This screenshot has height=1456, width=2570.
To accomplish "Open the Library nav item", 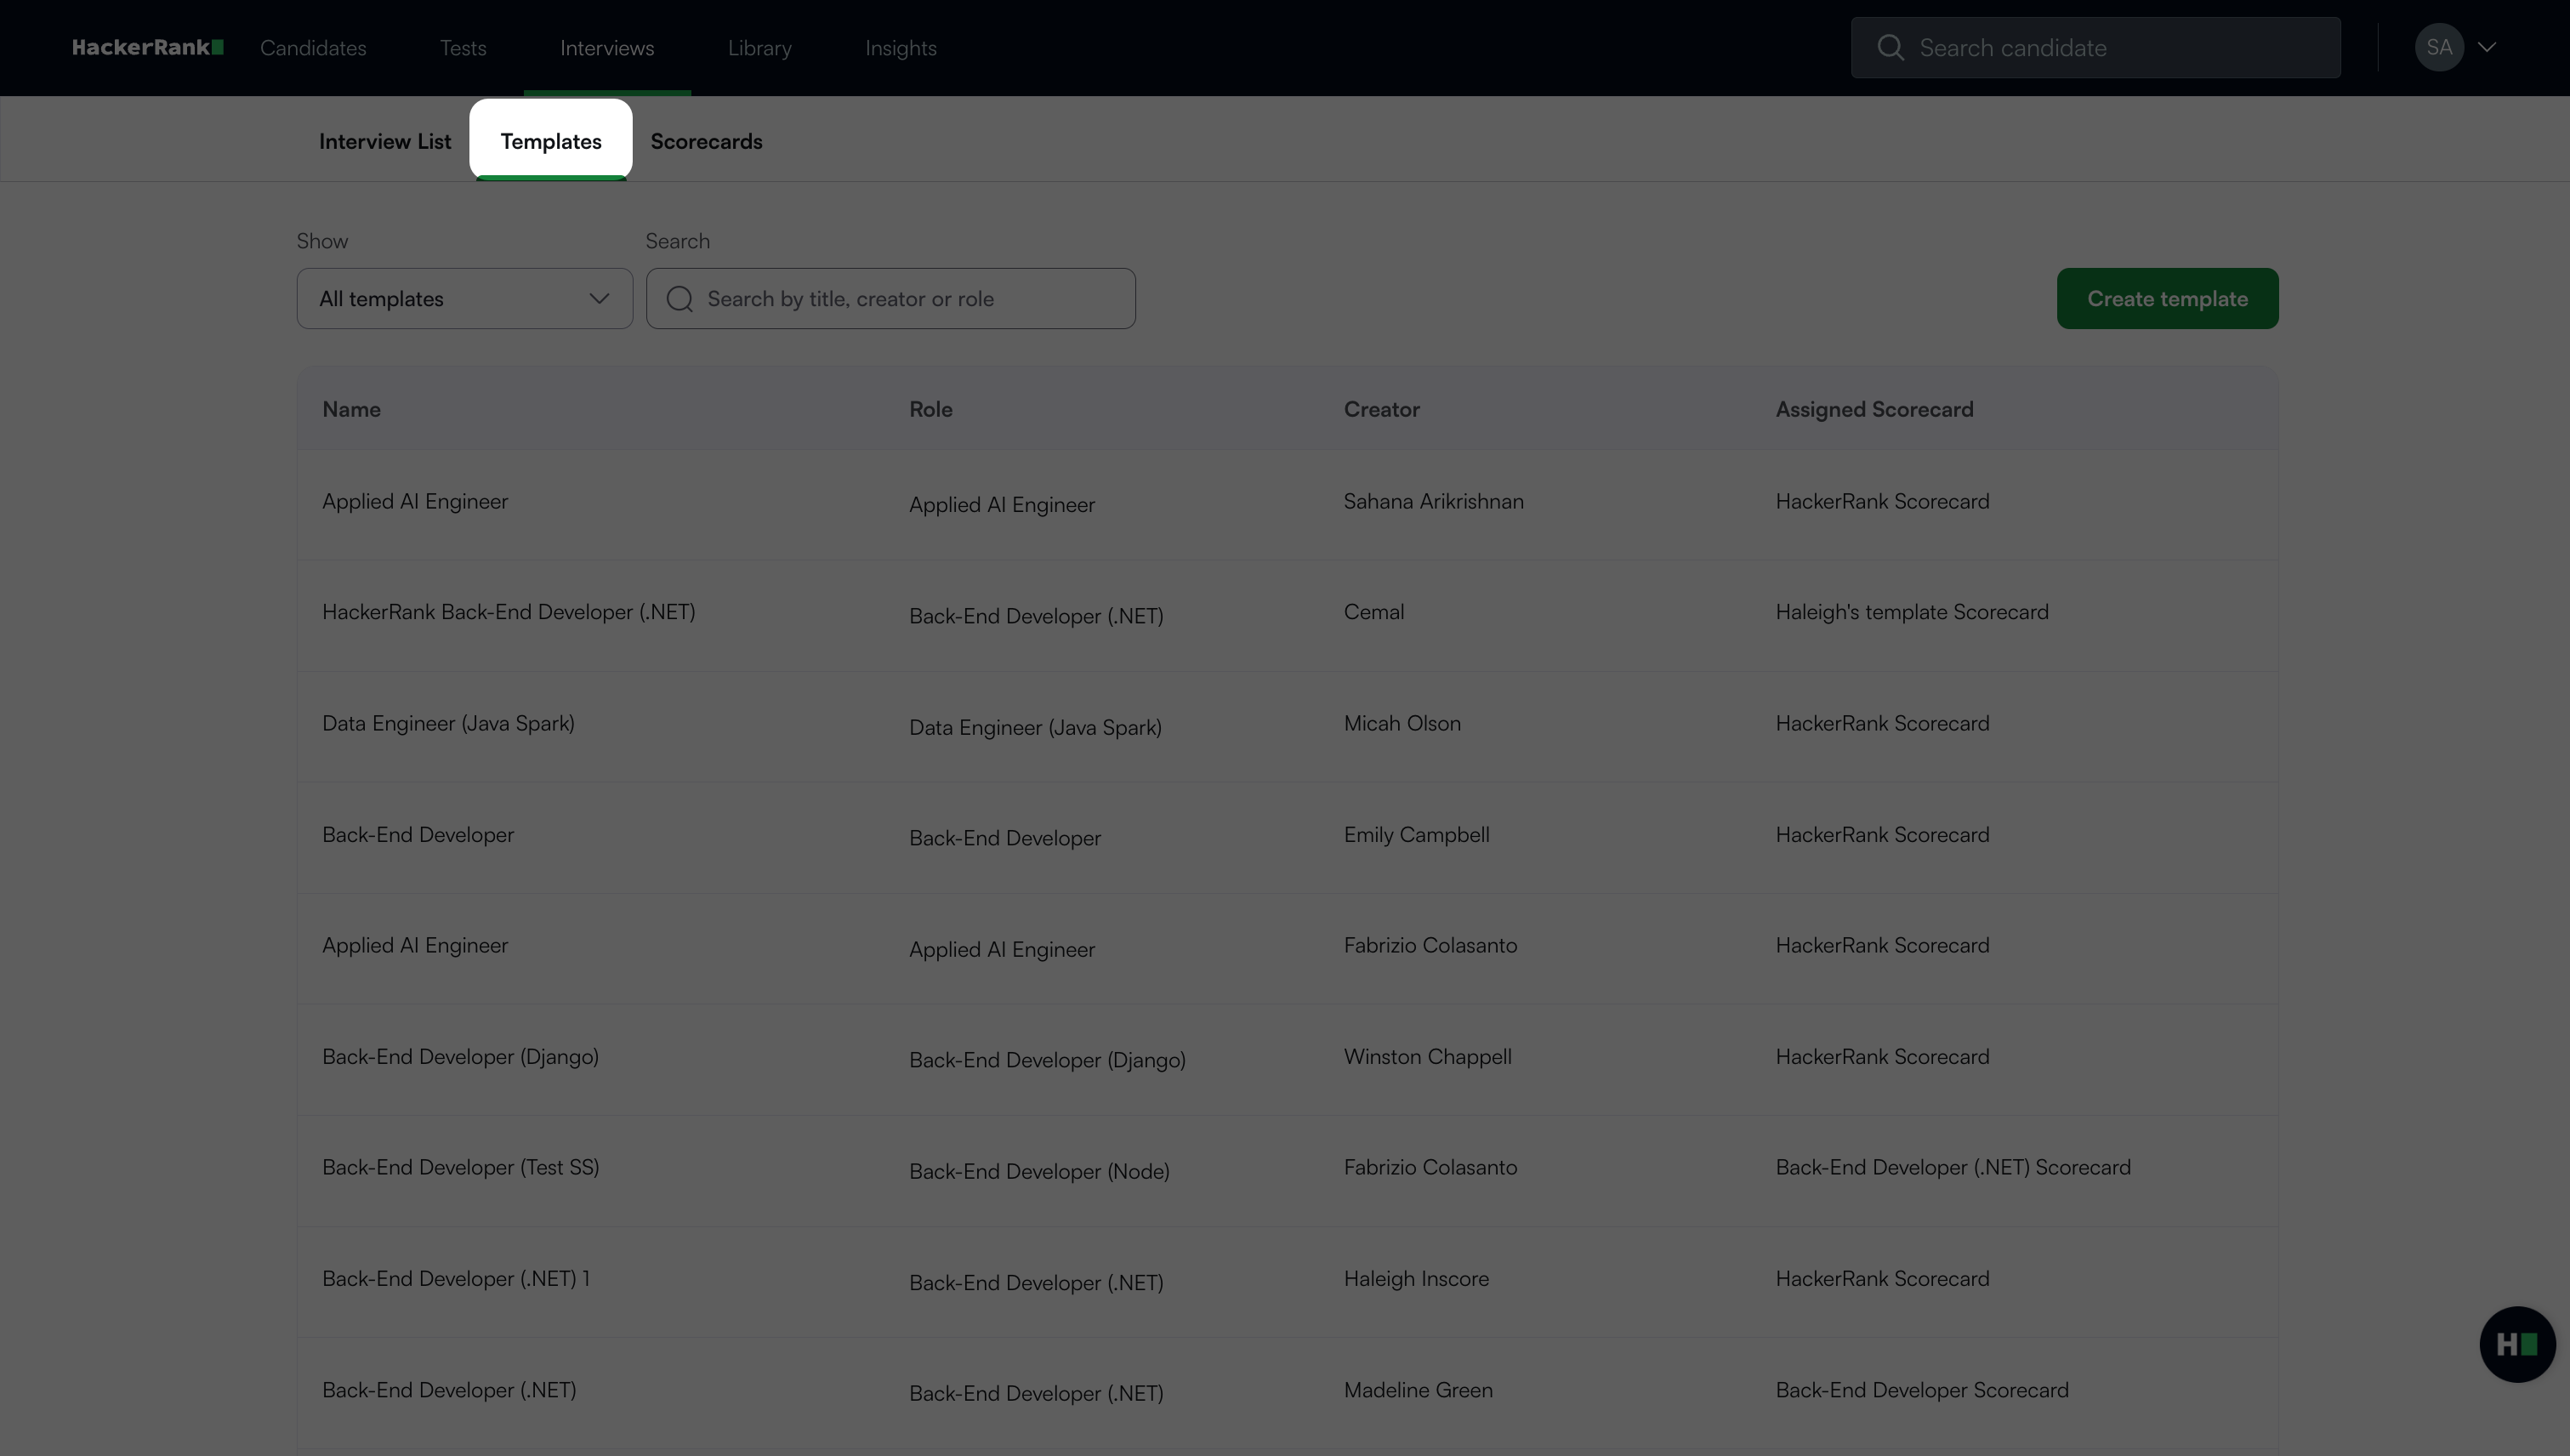I will 759,48.
